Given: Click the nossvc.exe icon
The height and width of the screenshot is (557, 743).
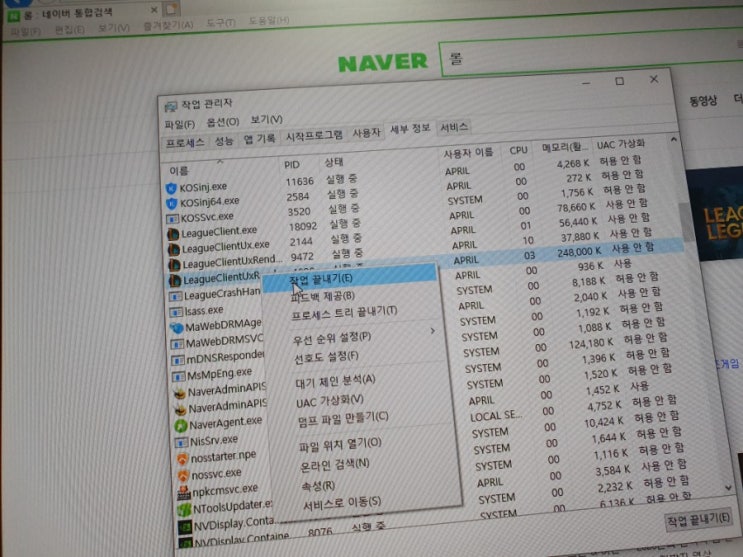Looking at the screenshot, I should [x=183, y=475].
